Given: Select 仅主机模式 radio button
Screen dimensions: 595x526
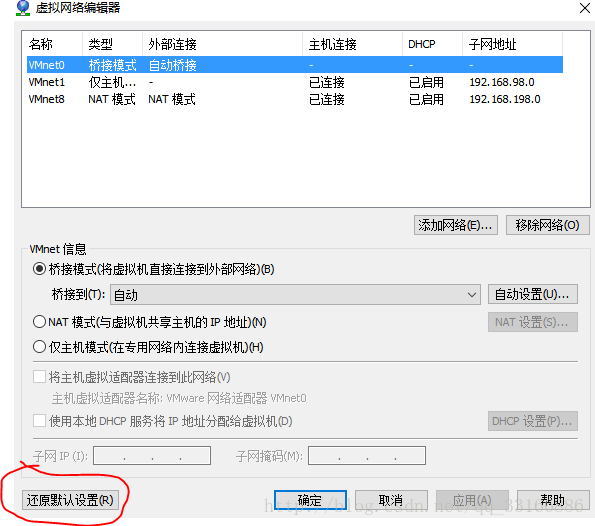Looking at the screenshot, I should 39,346.
